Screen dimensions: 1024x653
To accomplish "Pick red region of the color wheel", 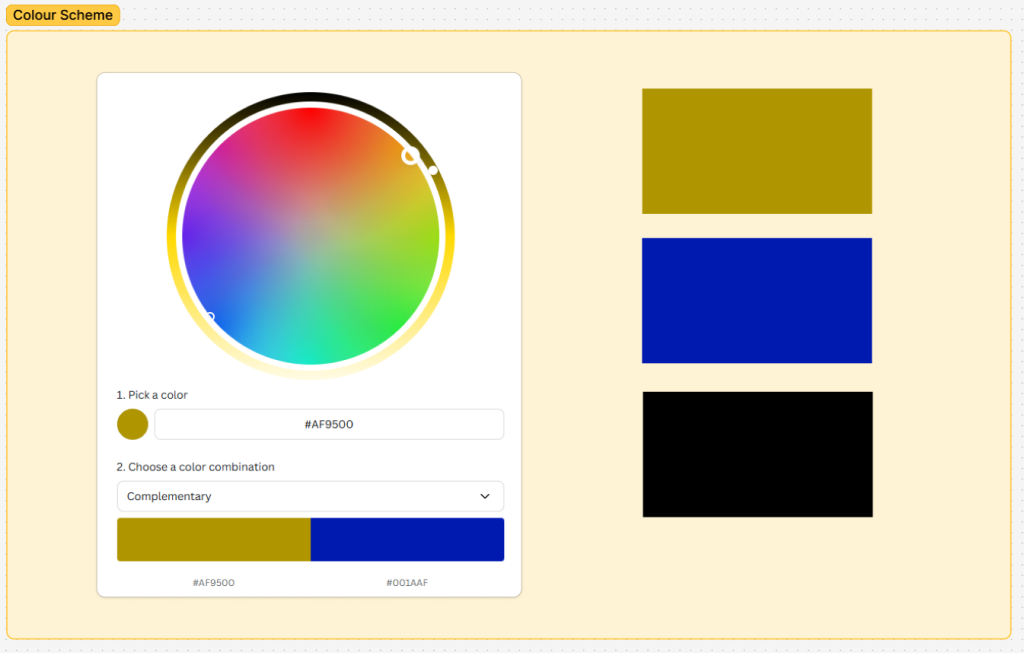I will [311, 125].
